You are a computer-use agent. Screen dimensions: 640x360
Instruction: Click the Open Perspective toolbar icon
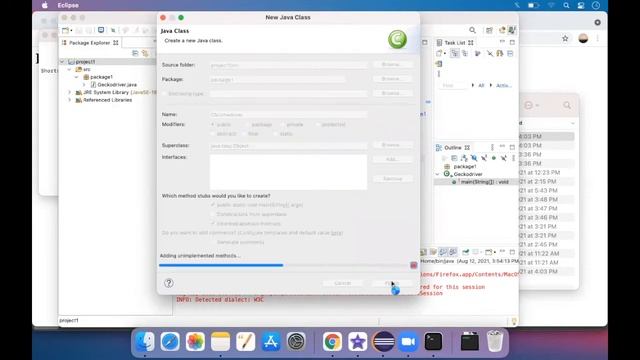click(489, 30)
